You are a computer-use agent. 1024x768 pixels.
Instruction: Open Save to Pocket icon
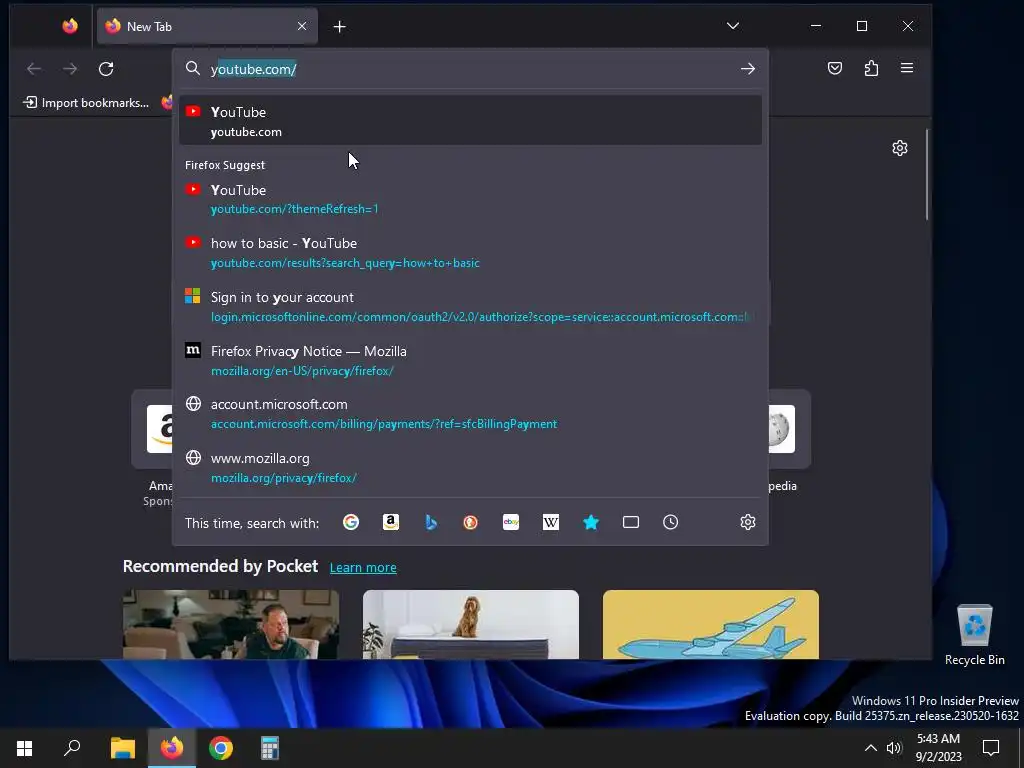click(835, 68)
